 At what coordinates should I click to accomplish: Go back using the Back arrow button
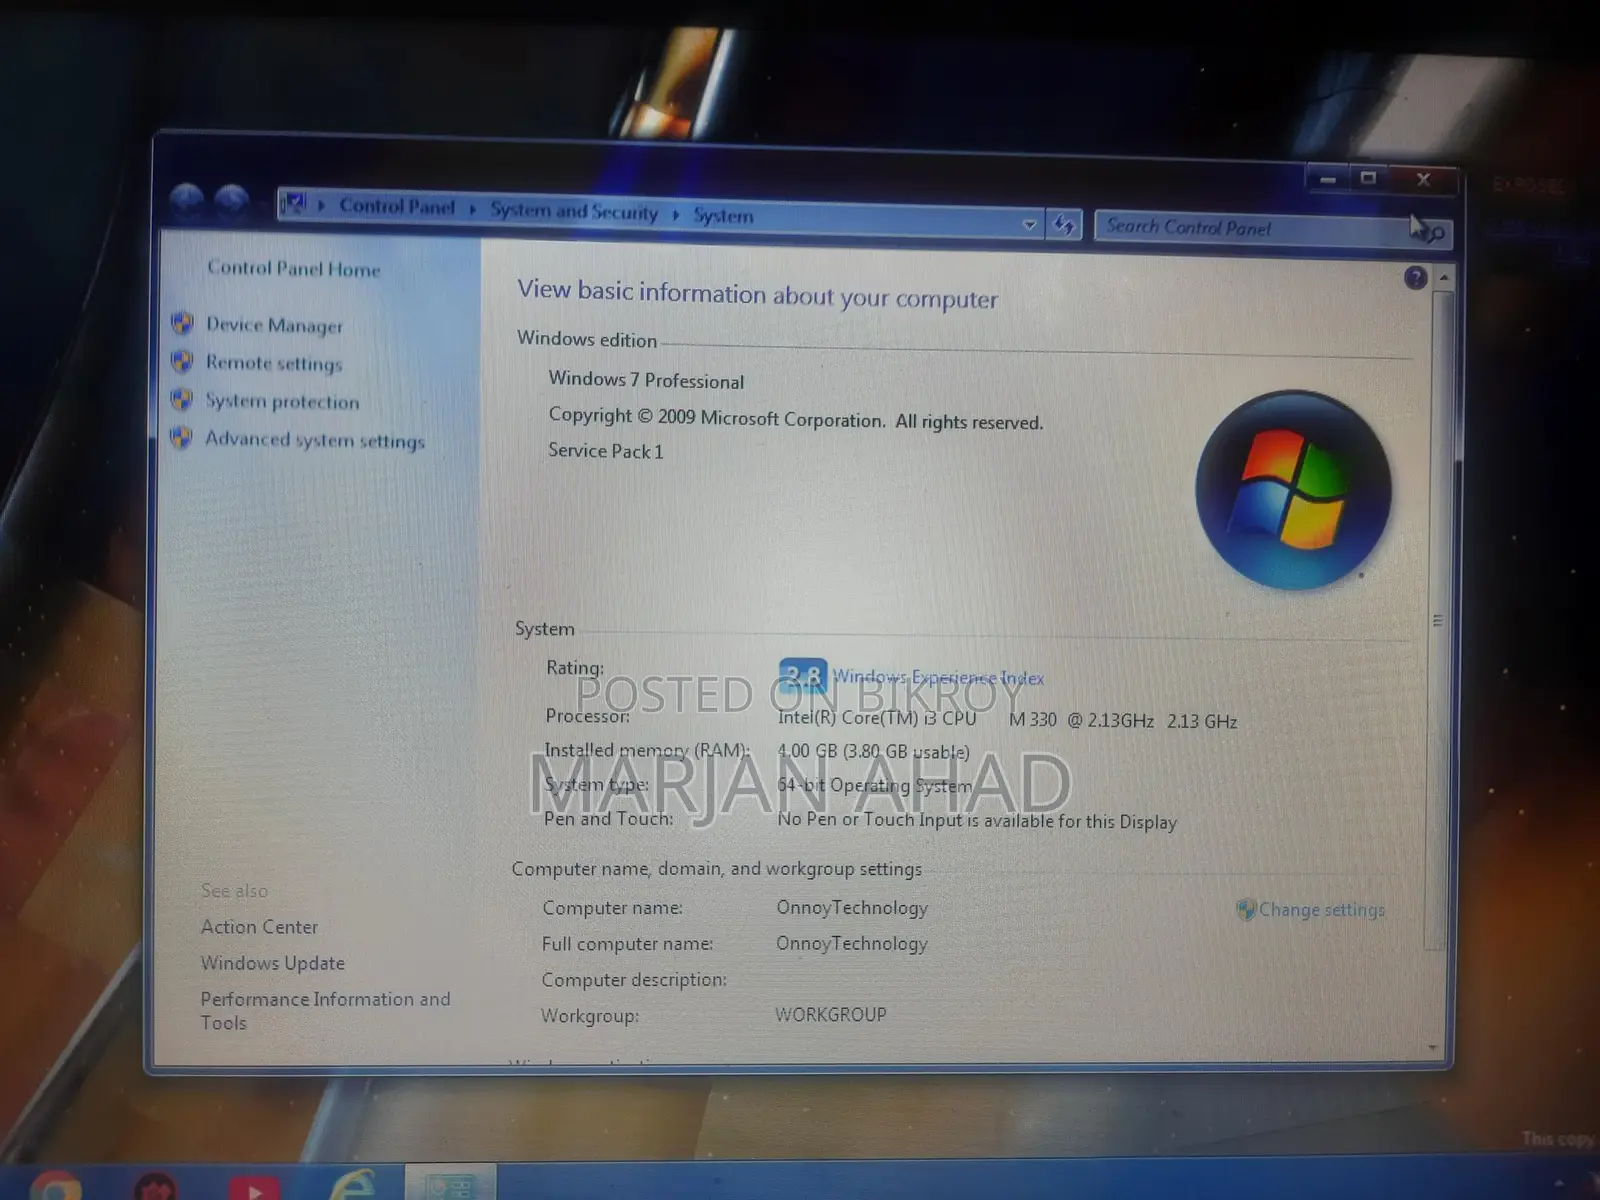pyautogui.click(x=187, y=201)
